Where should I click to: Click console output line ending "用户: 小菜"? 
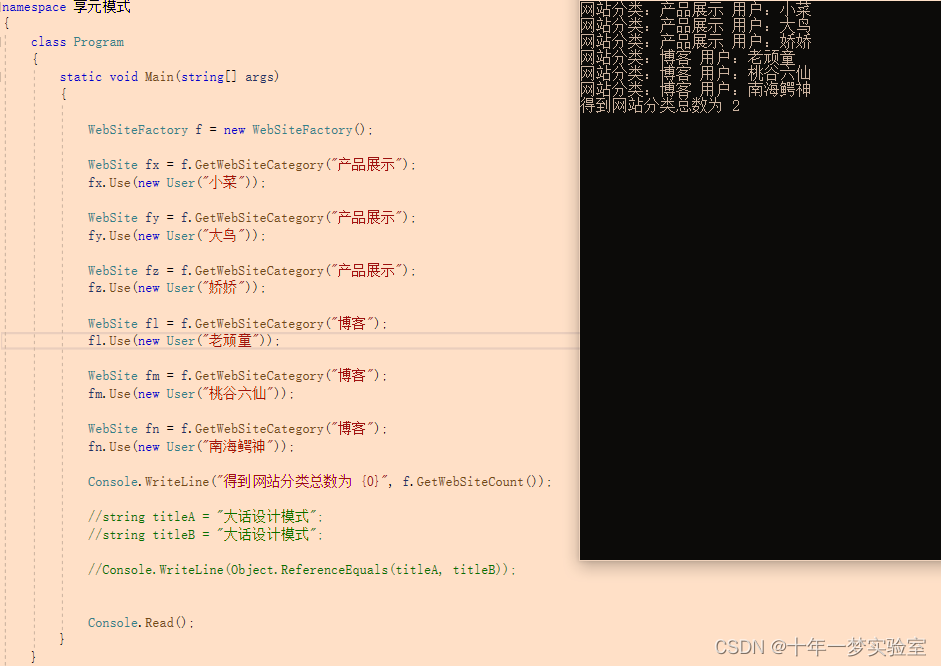(696, 9)
